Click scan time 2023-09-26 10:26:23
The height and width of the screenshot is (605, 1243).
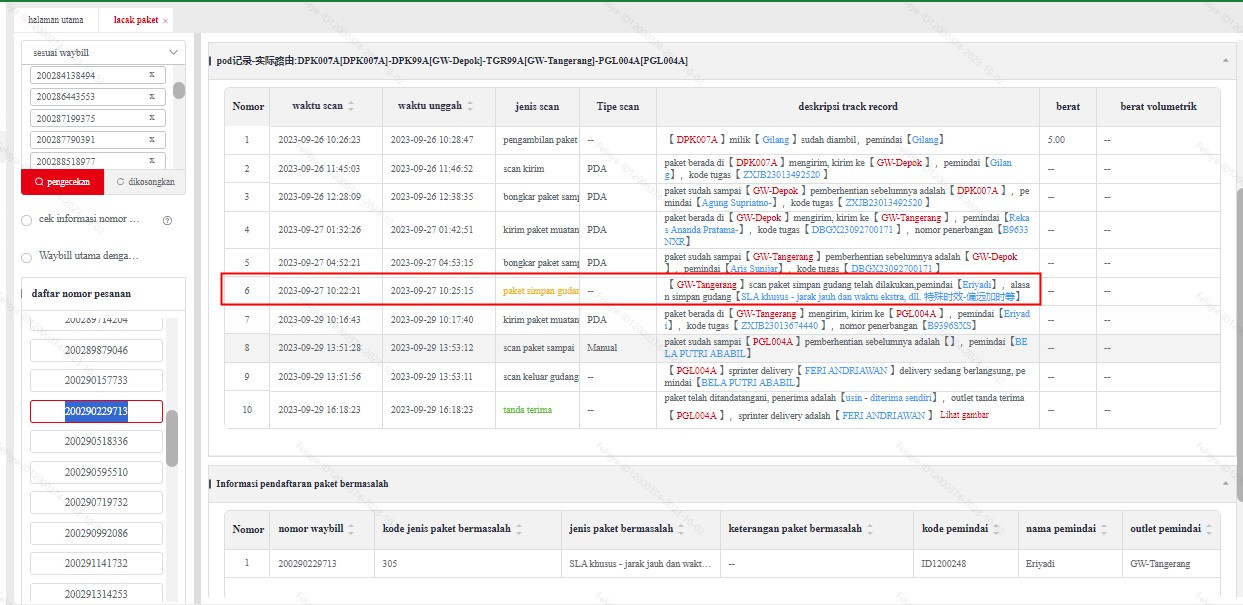pos(319,140)
